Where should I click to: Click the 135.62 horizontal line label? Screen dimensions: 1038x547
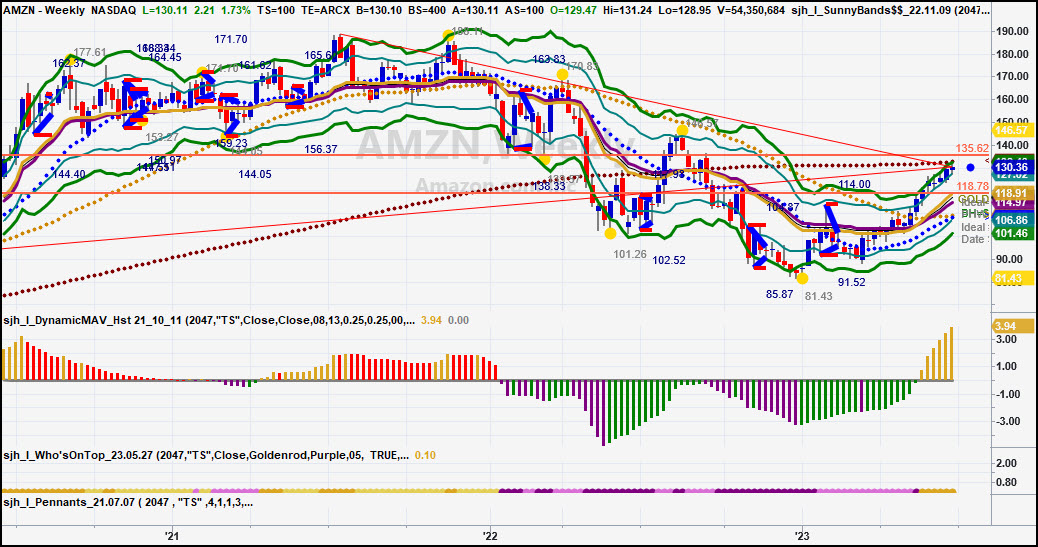(x=972, y=149)
